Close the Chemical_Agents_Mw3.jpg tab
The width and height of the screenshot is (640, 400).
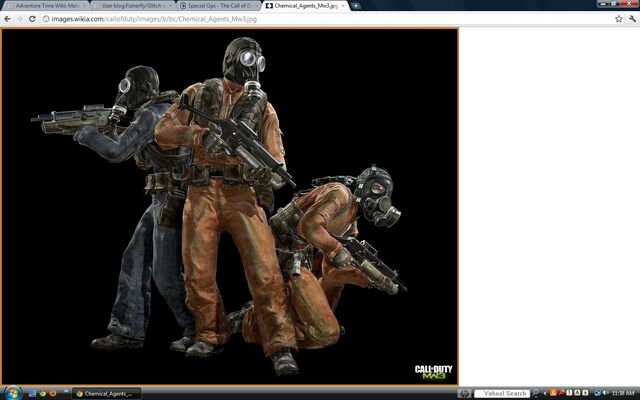[343, 6]
